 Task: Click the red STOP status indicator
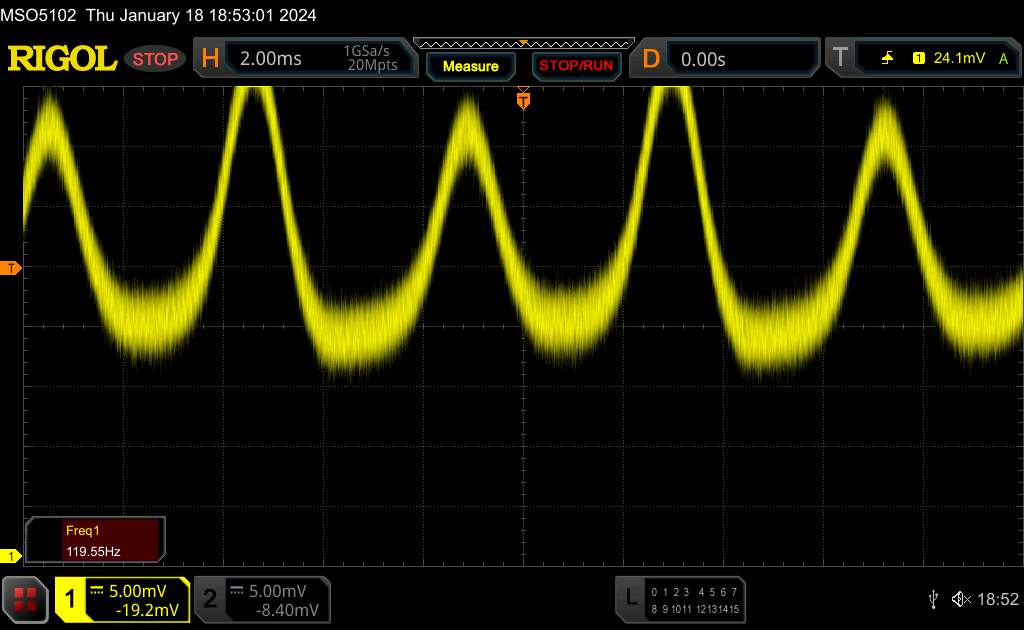point(156,59)
